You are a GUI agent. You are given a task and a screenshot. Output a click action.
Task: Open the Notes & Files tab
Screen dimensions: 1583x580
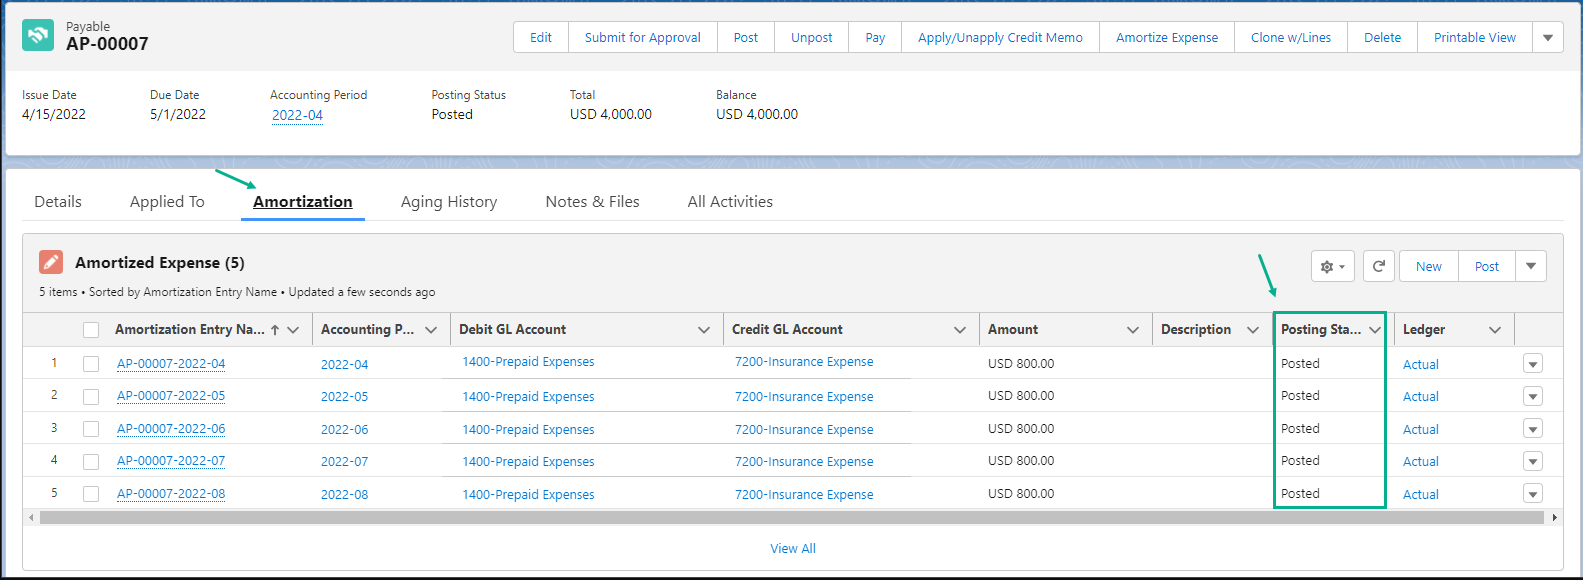[592, 202]
